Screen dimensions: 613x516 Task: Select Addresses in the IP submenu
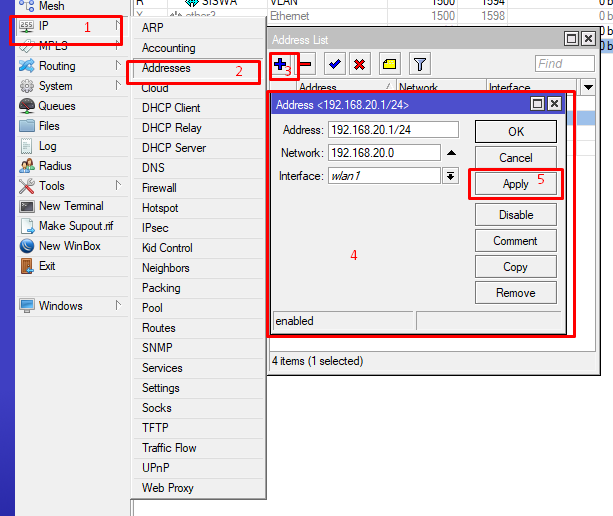pos(166,68)
